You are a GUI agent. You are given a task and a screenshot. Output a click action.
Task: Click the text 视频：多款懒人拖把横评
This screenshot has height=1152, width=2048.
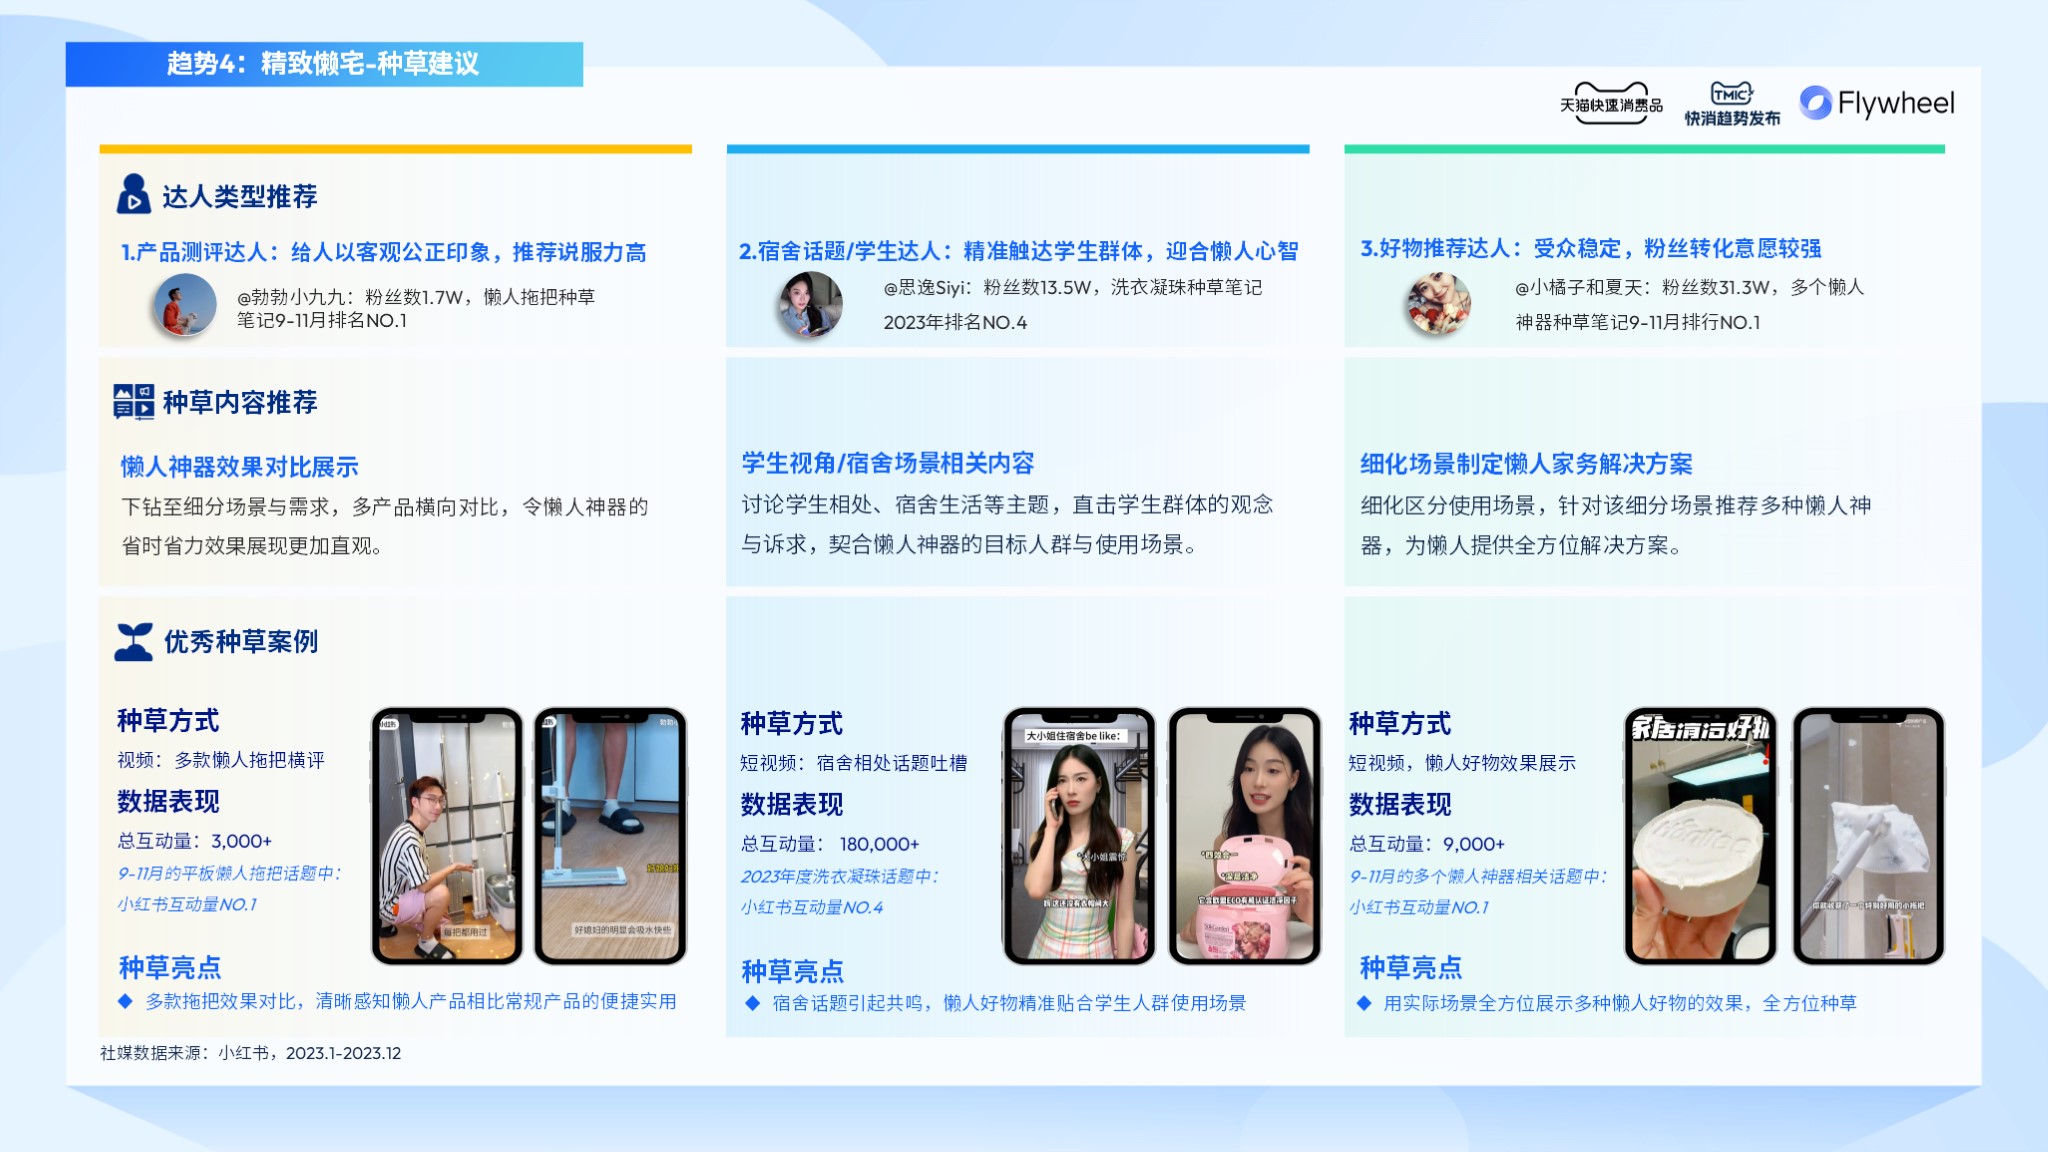pos(221,760)
